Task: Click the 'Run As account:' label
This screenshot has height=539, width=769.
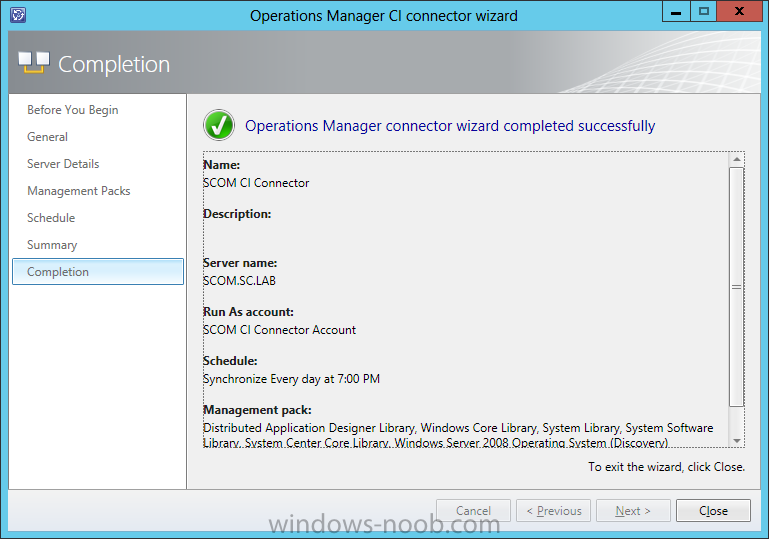Action: click(x=249, y=312)
